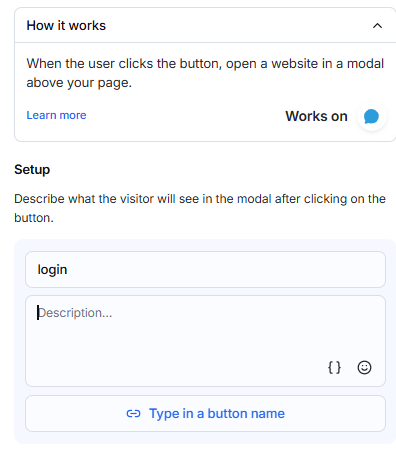Click into the Description text area
The height and width of the screenshot is (459, 396).
tap(205, 341)
